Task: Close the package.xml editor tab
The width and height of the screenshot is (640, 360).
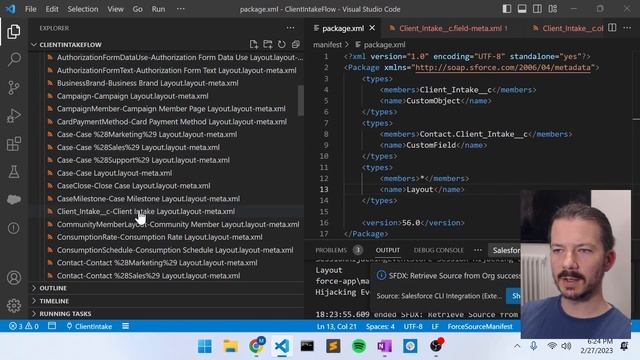Action: 372,28
